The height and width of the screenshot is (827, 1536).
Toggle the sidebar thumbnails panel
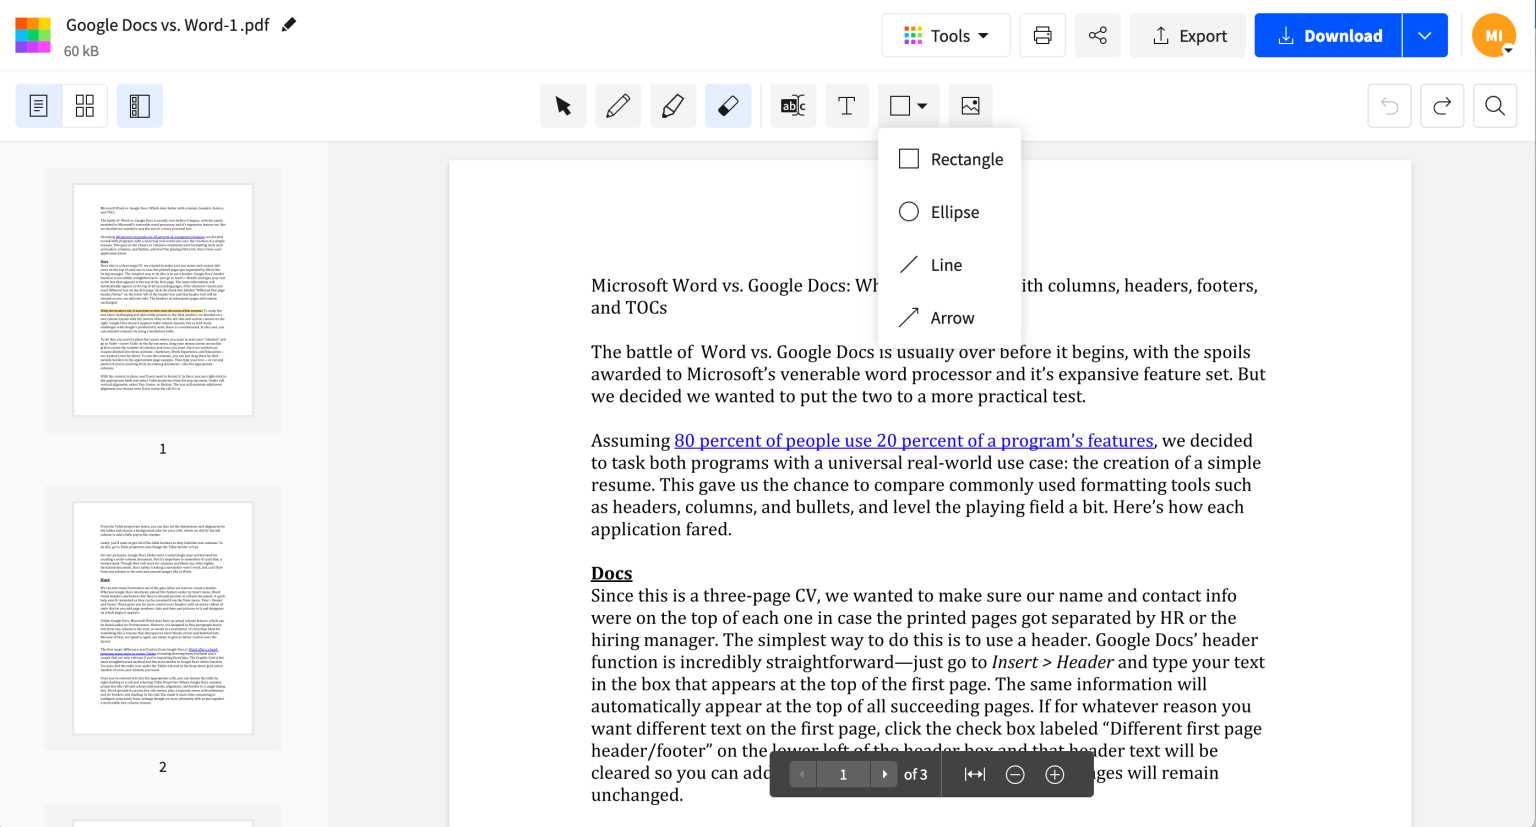[x=140, y=105]
